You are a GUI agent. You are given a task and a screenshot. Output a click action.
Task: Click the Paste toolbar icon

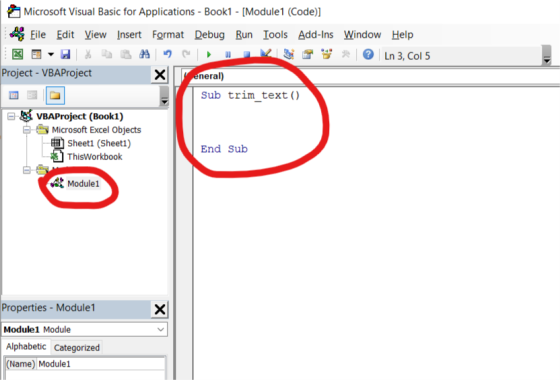click(125, 54)
